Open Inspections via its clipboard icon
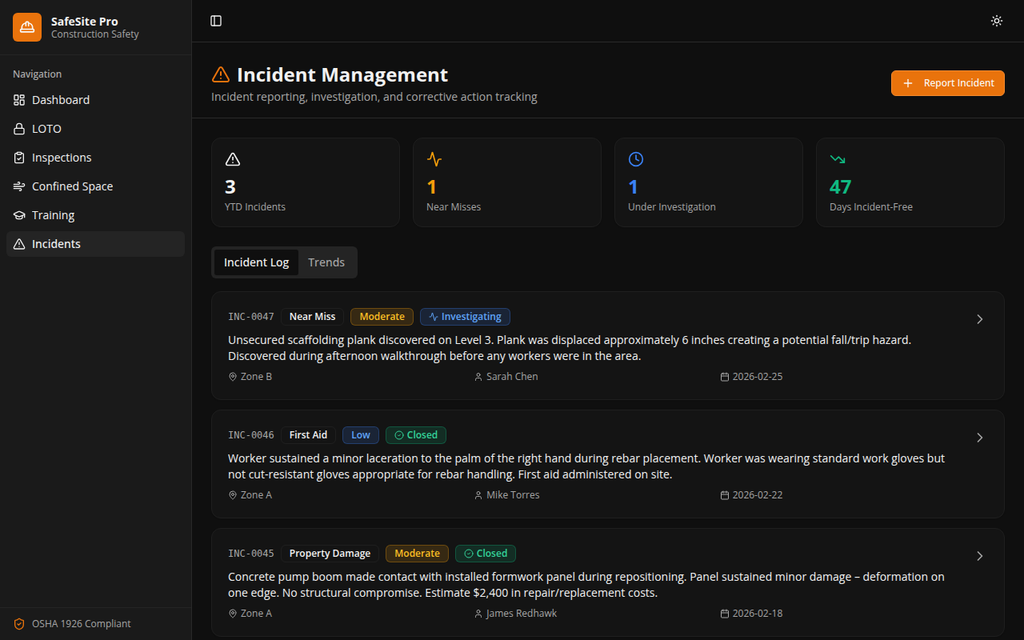This screenshot has height=640, width=1024. 22,157
